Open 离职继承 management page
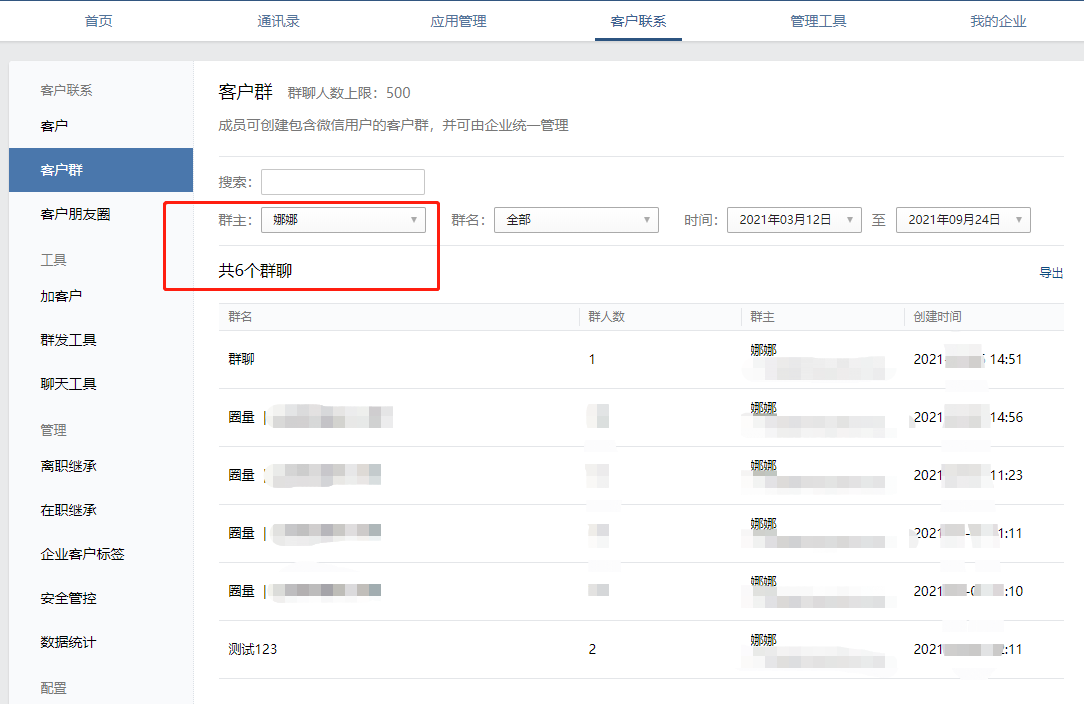Screen dimensions: 1084x704 click(x=68, y=467)
